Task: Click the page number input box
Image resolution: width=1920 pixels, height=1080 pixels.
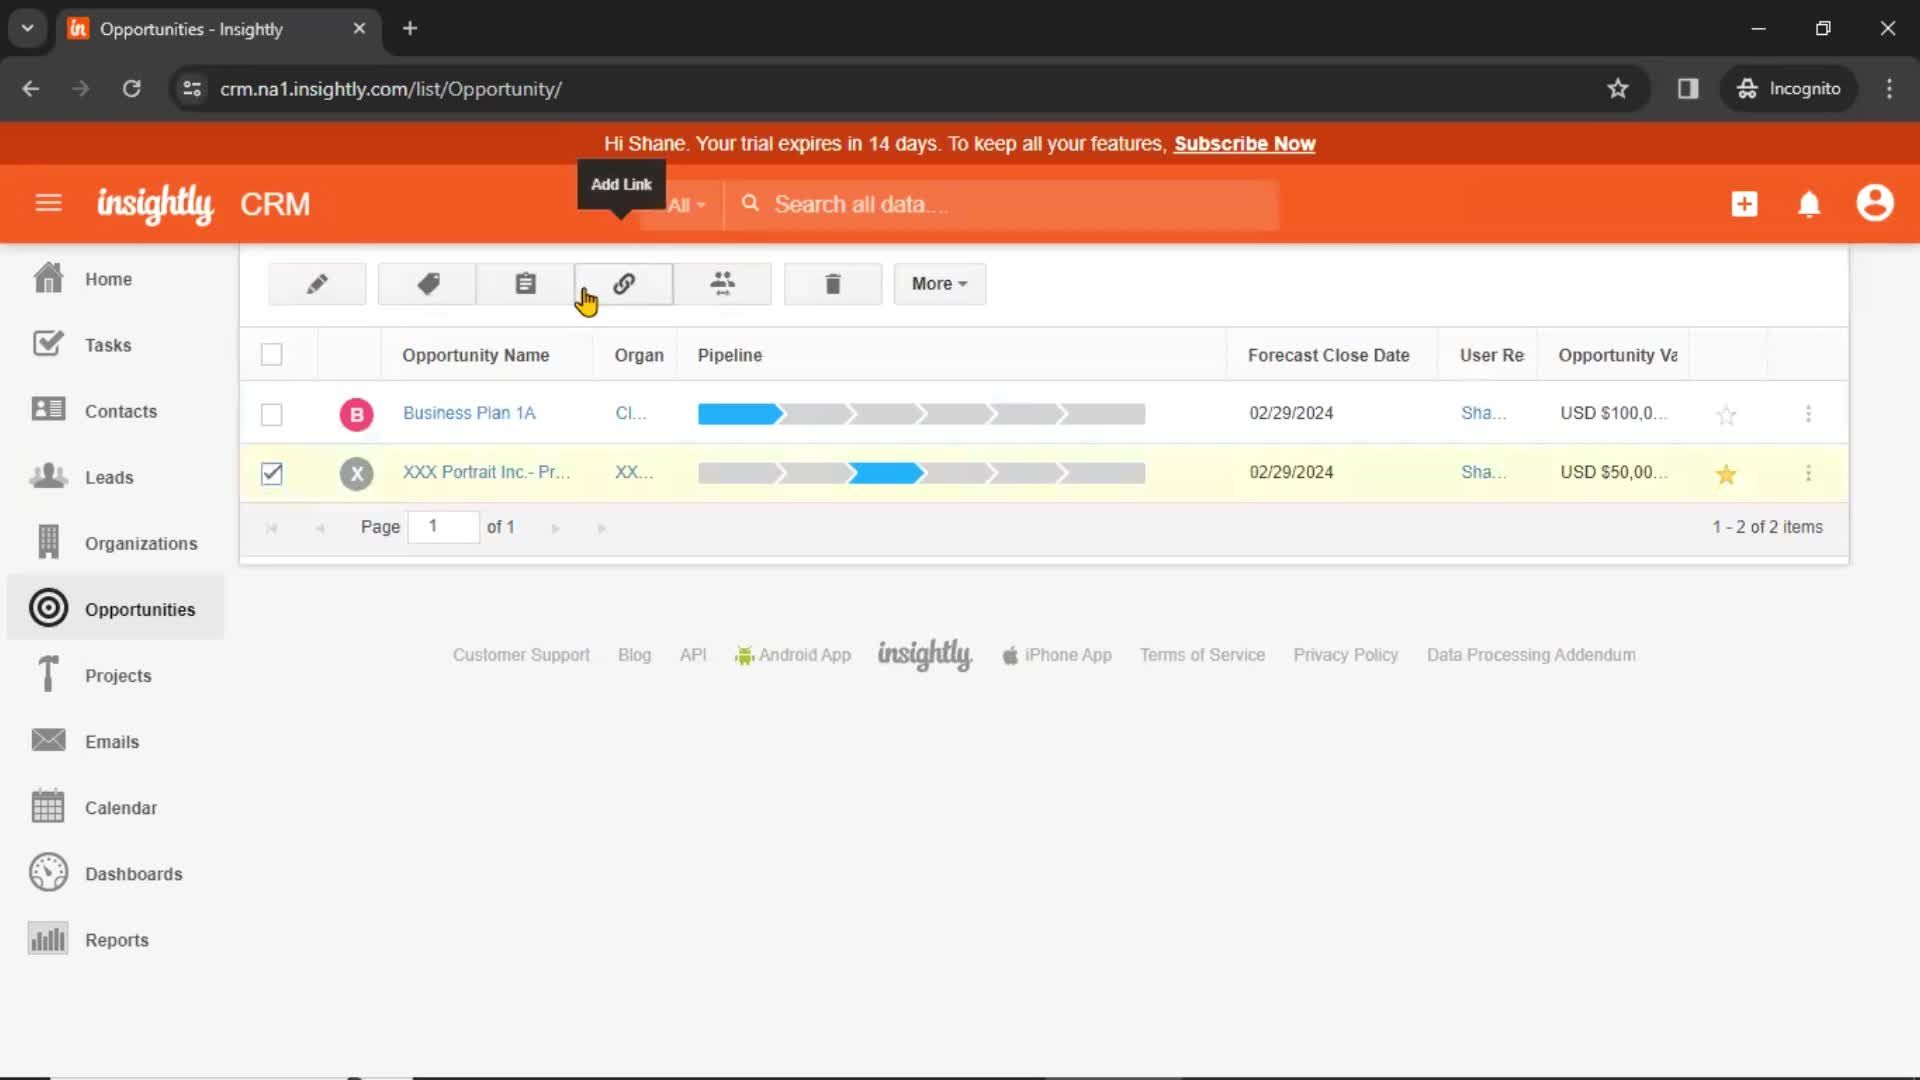Action: (x=443, y=526)
